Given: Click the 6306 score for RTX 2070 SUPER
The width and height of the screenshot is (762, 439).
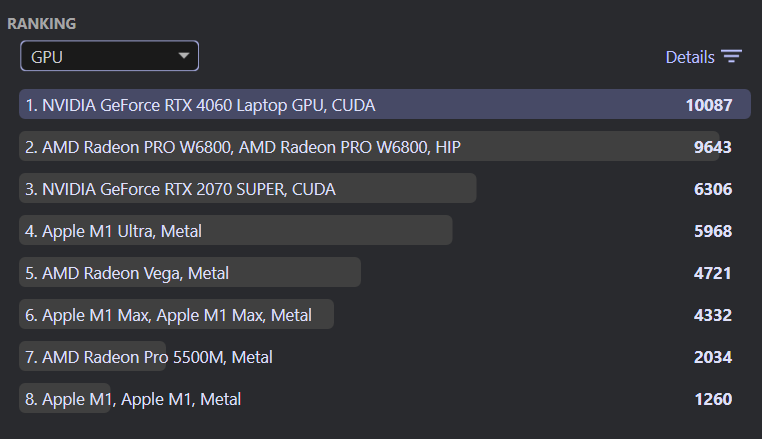Looking at the screenshot, I should coord(712,189).
